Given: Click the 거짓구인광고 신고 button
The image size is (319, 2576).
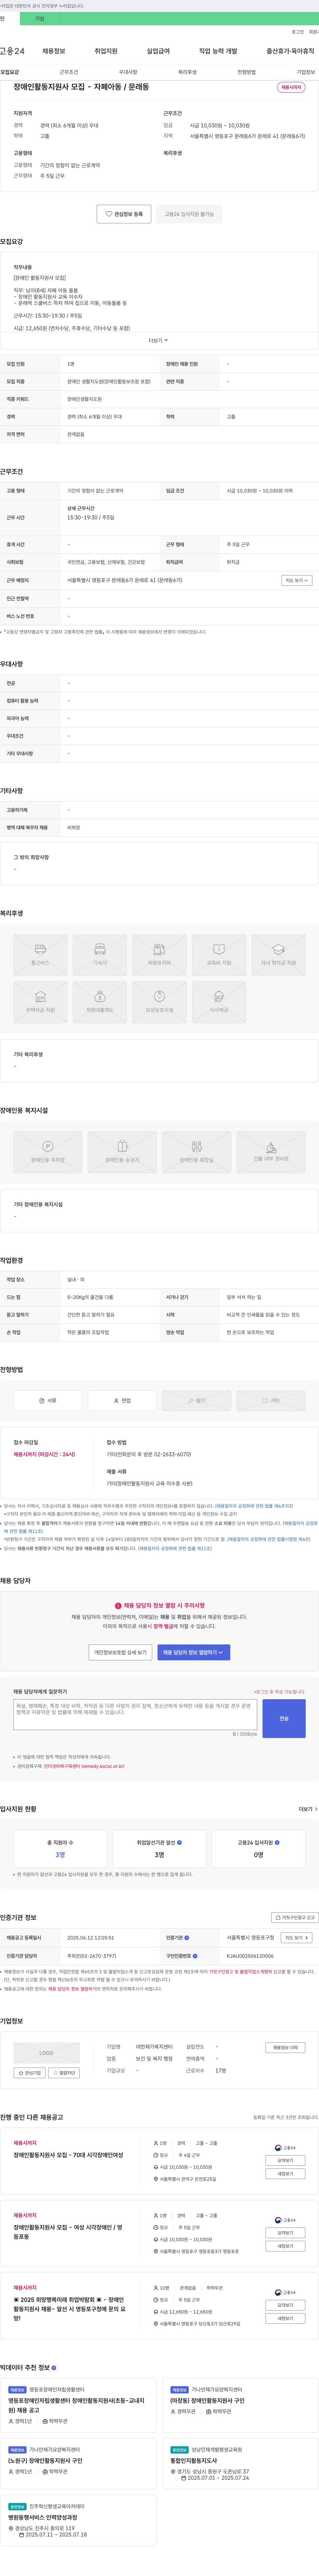Looking at the screenshot, I should [x=295, y=1917].
